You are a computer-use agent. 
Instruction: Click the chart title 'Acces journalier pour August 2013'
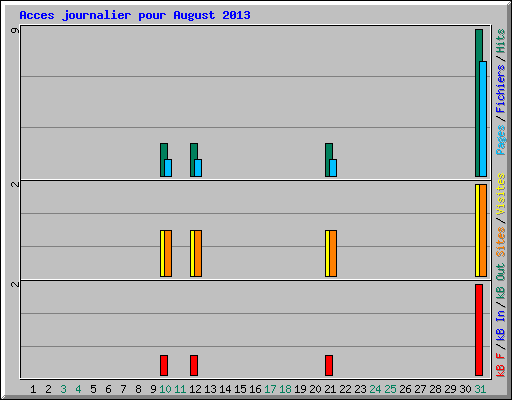135,16
